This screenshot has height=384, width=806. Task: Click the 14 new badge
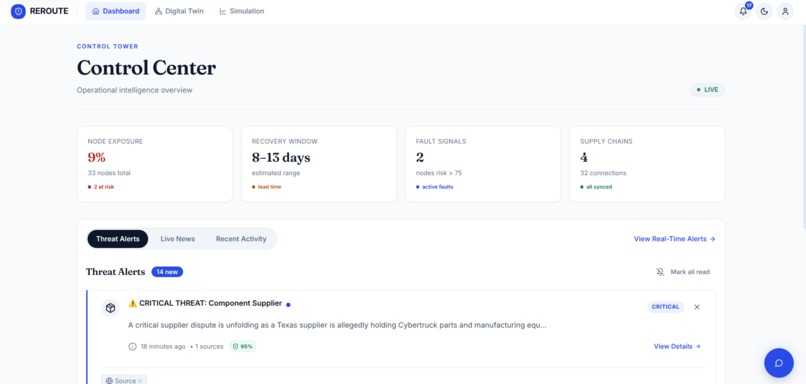point(167,272)
